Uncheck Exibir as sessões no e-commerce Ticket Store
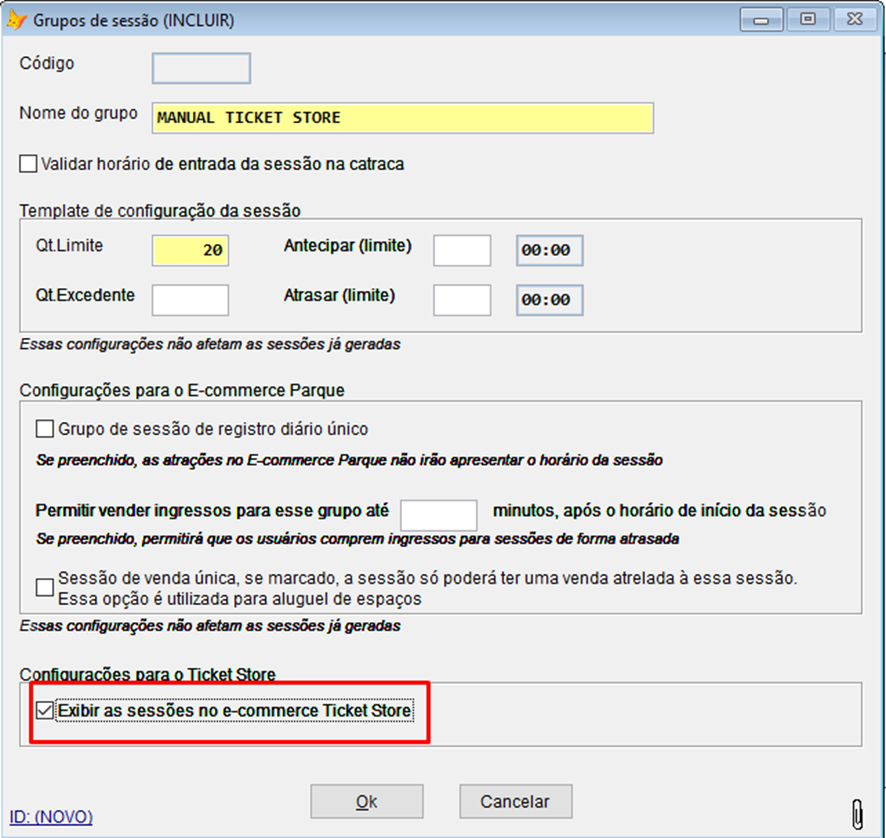The height and width of the screenshot is (838, 886). pyautogui.click(x=45, y=710)
